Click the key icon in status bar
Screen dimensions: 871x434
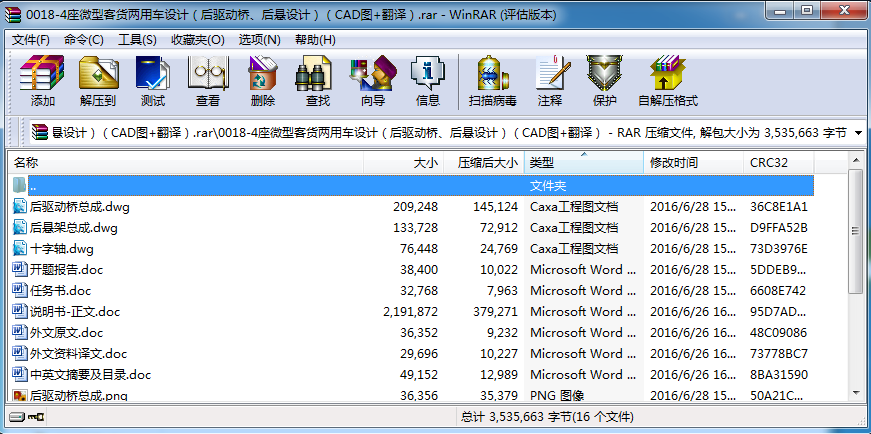(x=37, y=416)
